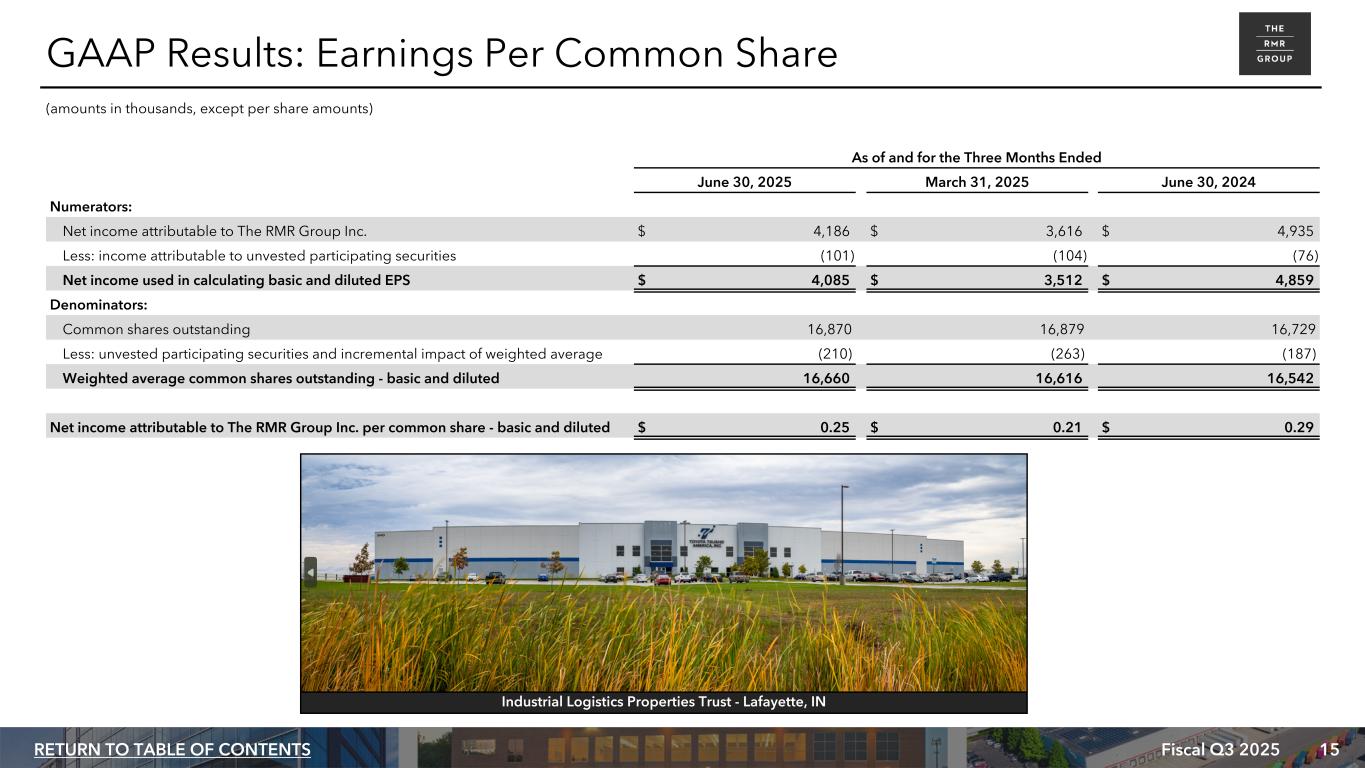Click the 4,186 net income value

[831, 231]
